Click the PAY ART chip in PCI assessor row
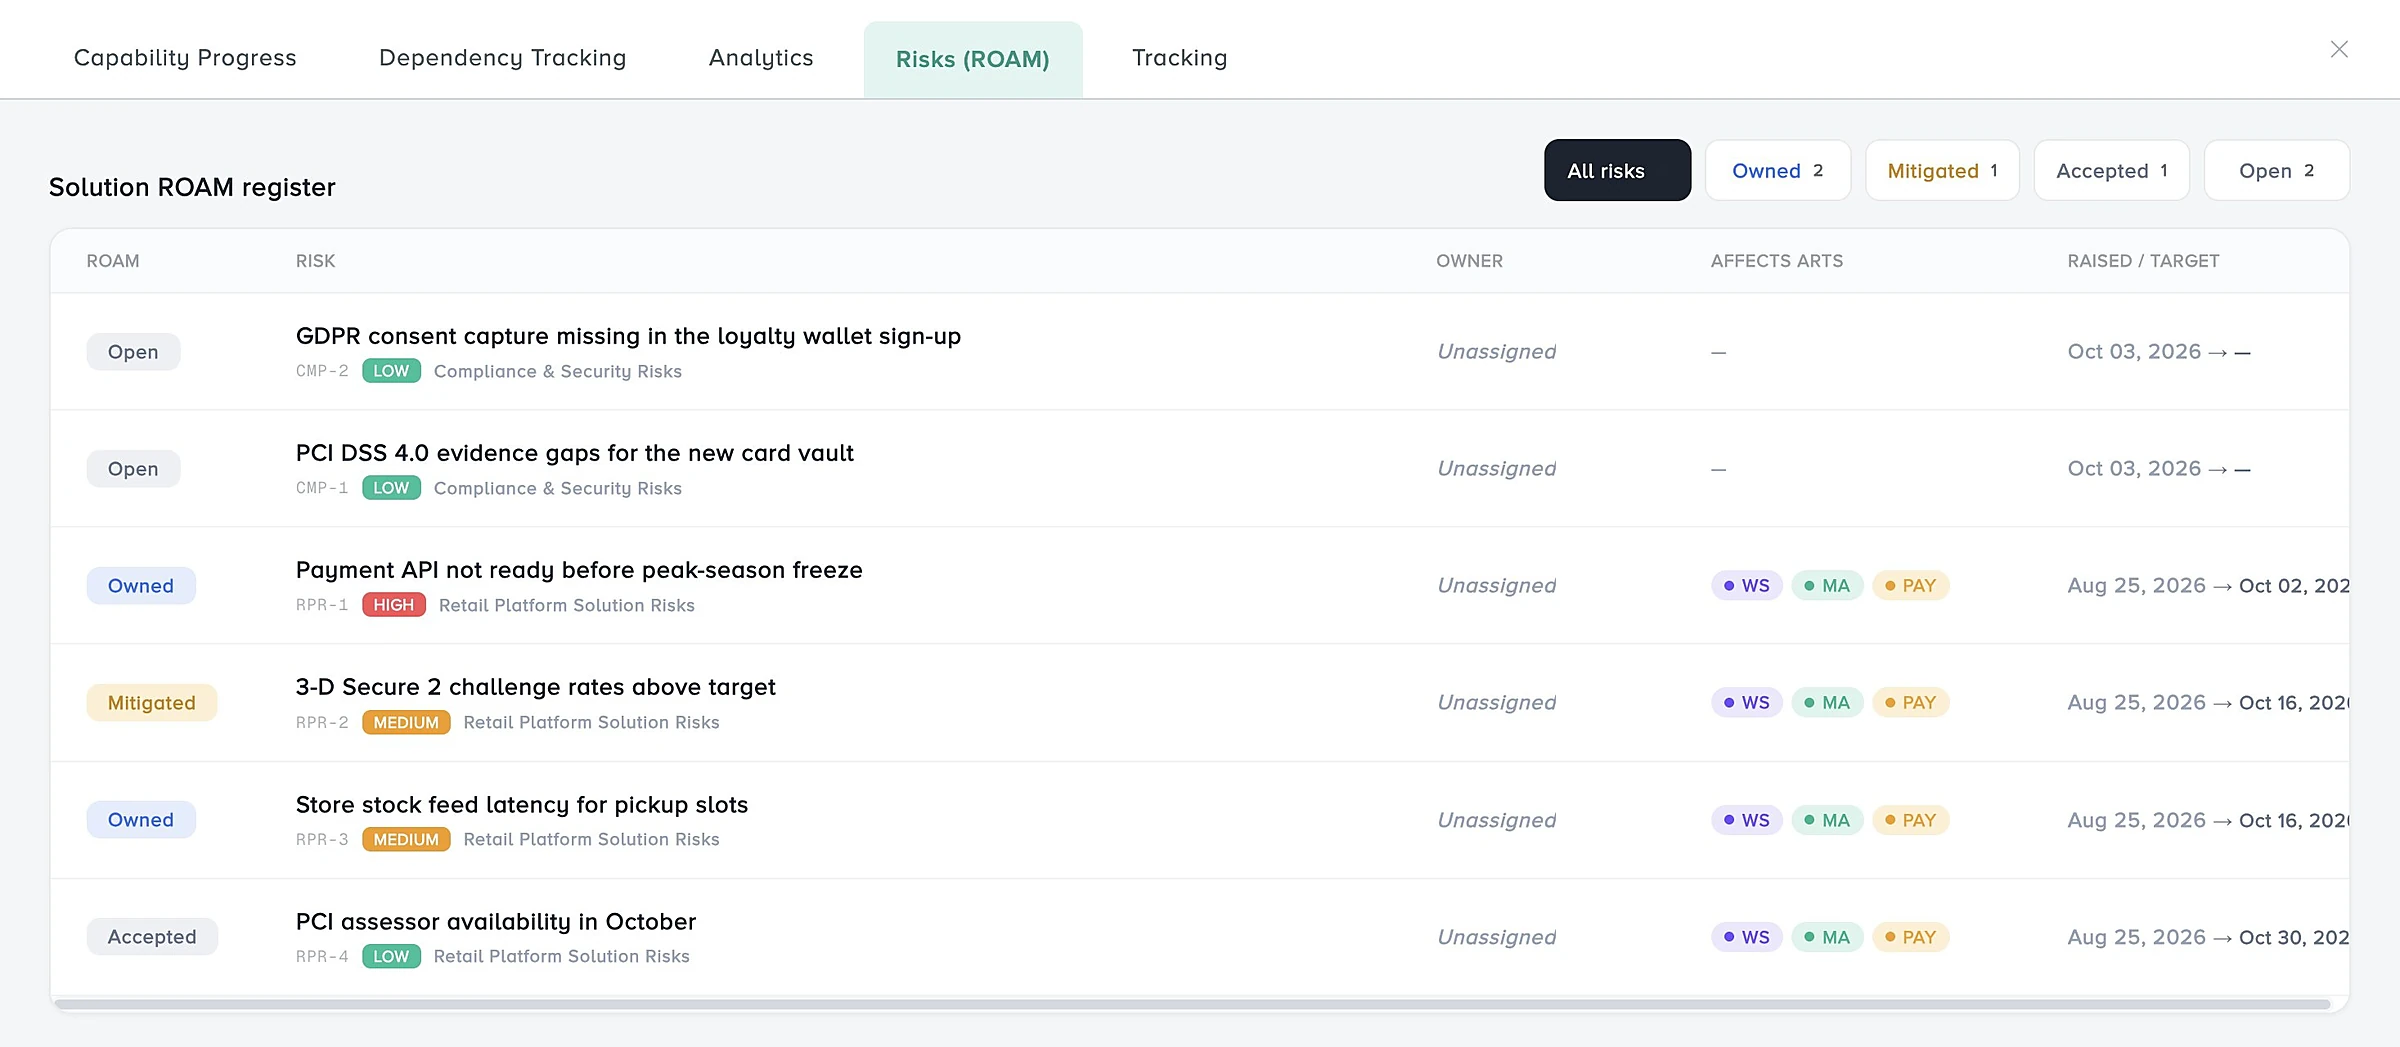The height and width of the screenshot is (1047, 2400). (1911, 937)
